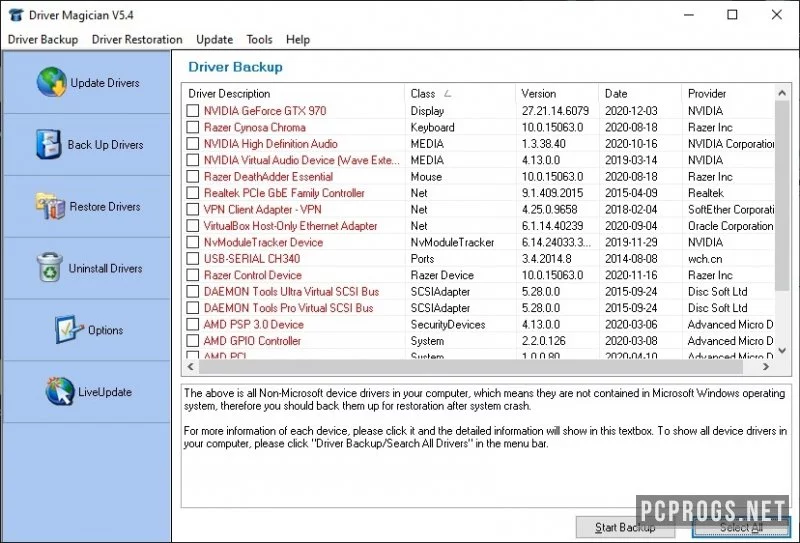The image size is (800, 543).
Task: Click date cell 2018-02-04
Action: (x=631, y=209)
